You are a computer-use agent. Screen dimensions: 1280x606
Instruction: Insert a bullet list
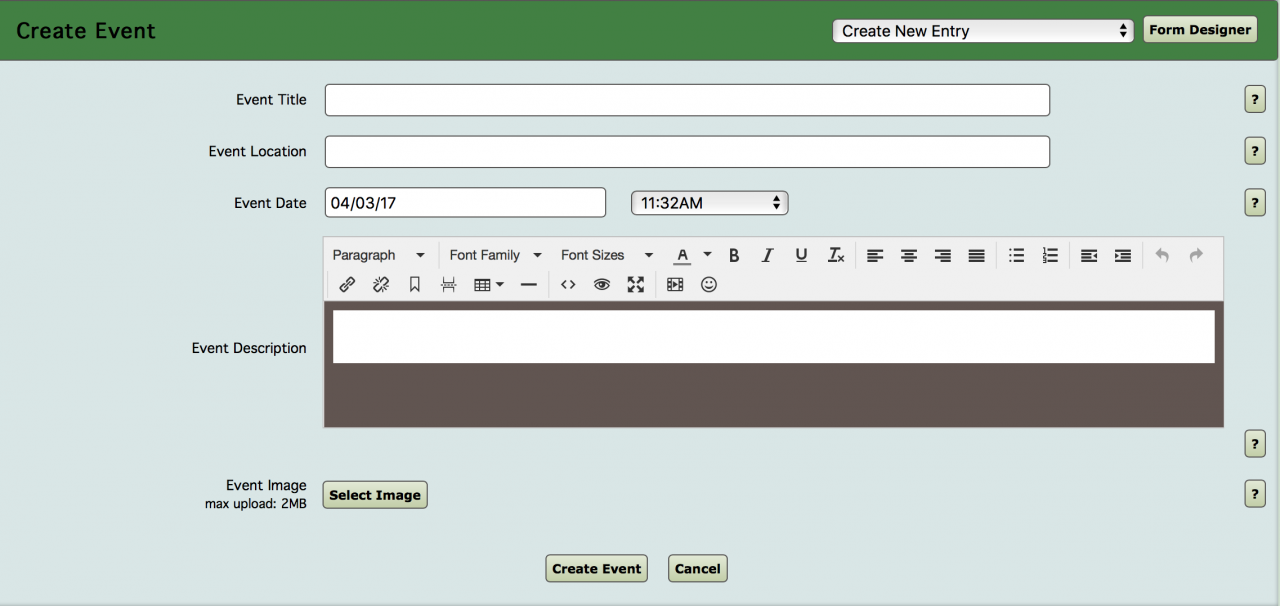pyautogui.click(x=1016, y=255)
